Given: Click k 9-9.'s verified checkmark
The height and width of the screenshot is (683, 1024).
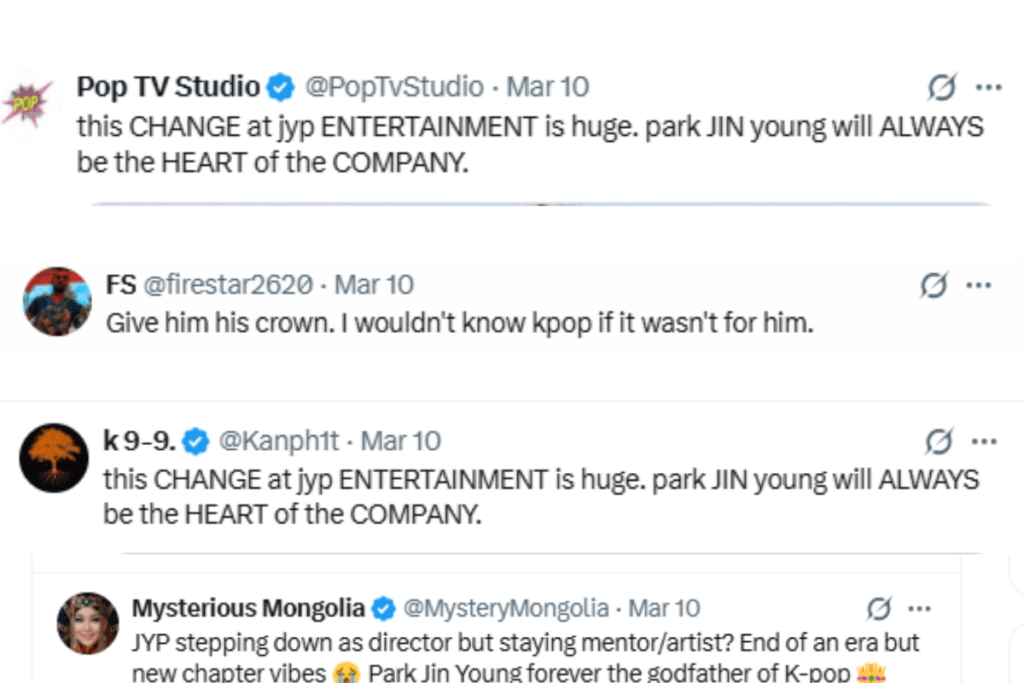Looking at the screenshot, I should [196, 440].
